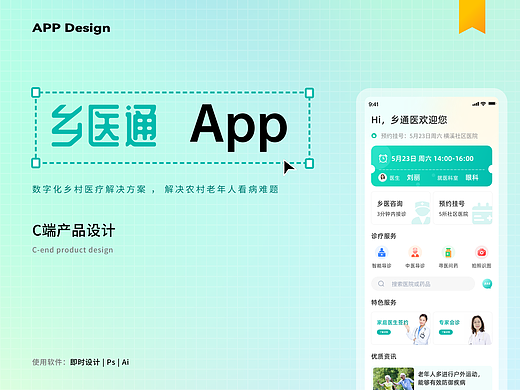The image size is (520, 390).
Task: Click the C端产品设计 title
Action: tap(74, 230)
